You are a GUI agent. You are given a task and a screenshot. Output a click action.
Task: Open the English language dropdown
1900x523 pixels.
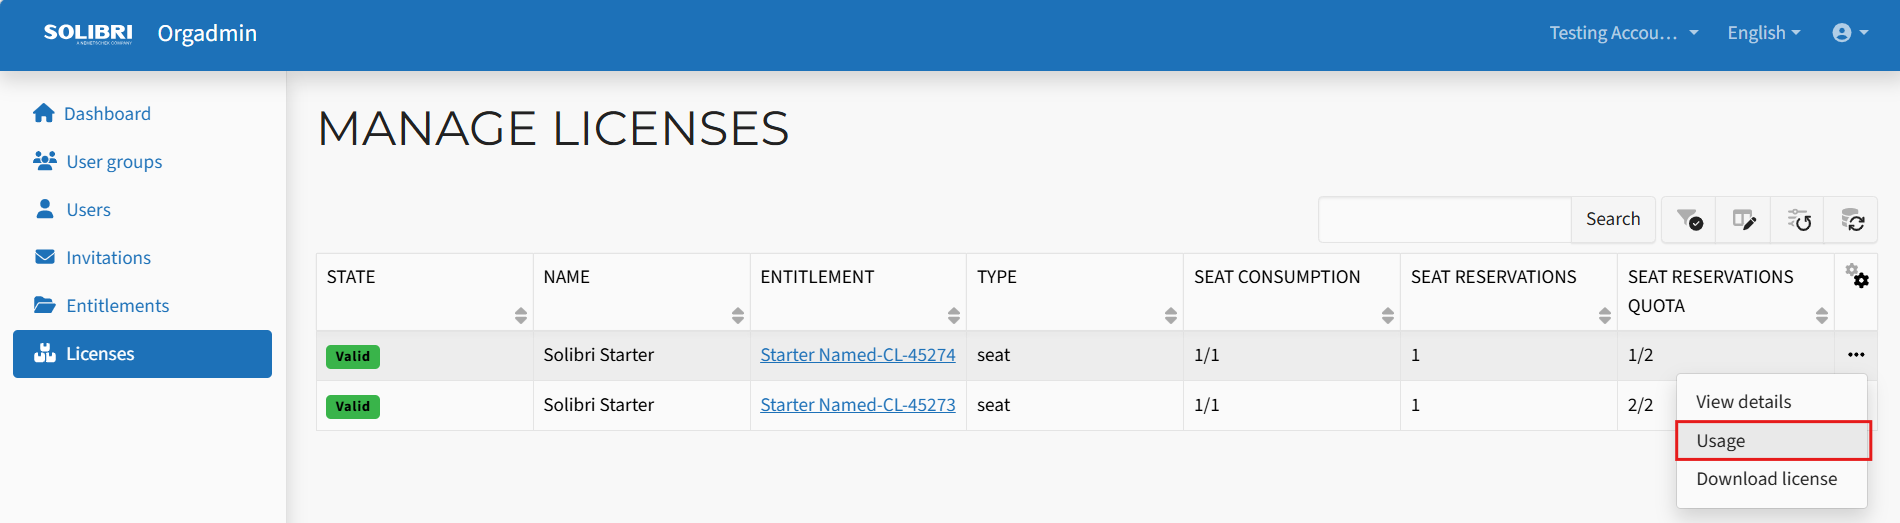[x=1764, y=33]
